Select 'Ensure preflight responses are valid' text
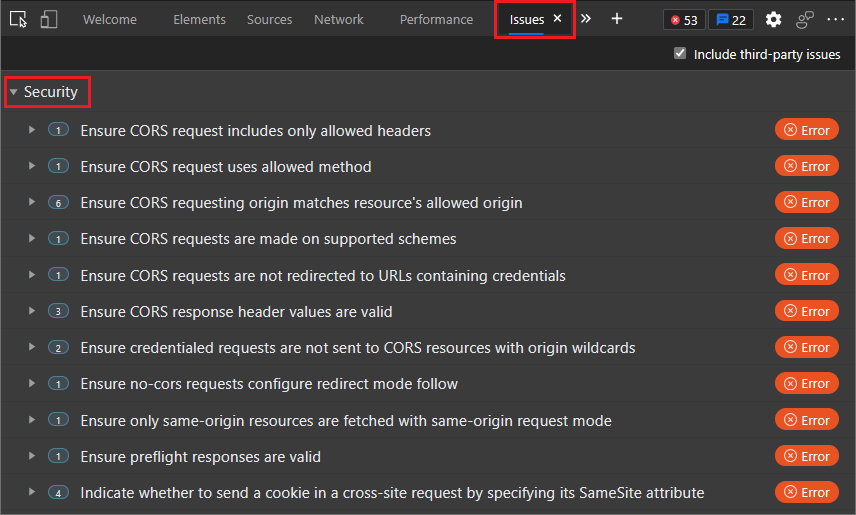Viewport: 856px width, 515px height. click(x=200, y=456)
